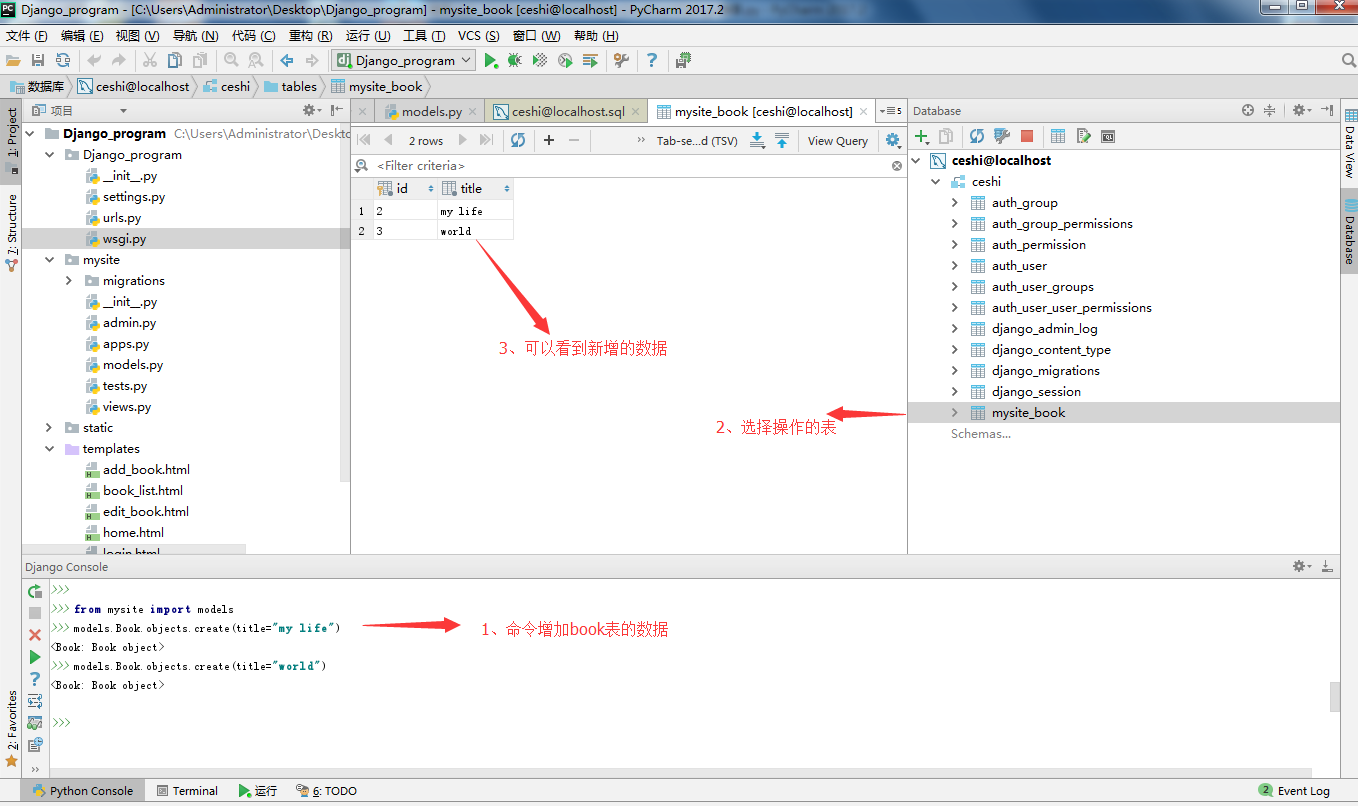Run the Django_program configuration
1358x806 pixels.
[x=491, y=61]
